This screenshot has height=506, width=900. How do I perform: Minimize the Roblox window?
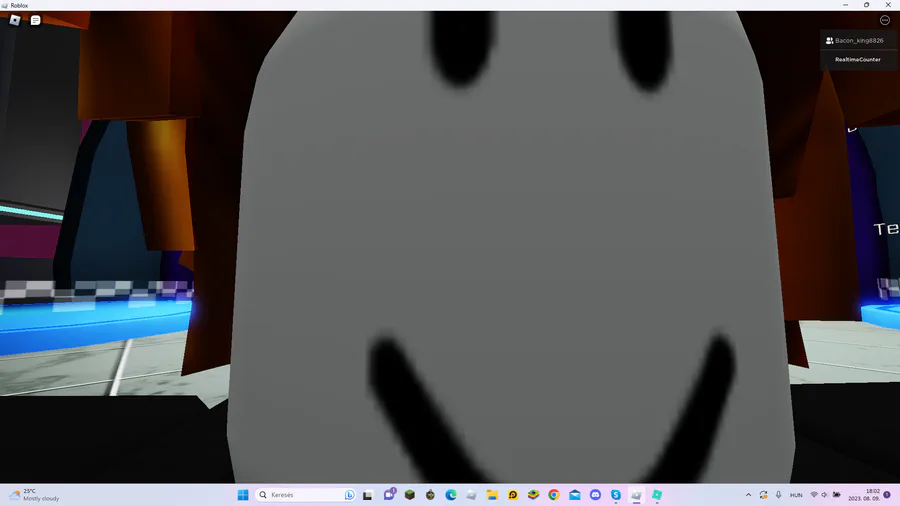845,5
